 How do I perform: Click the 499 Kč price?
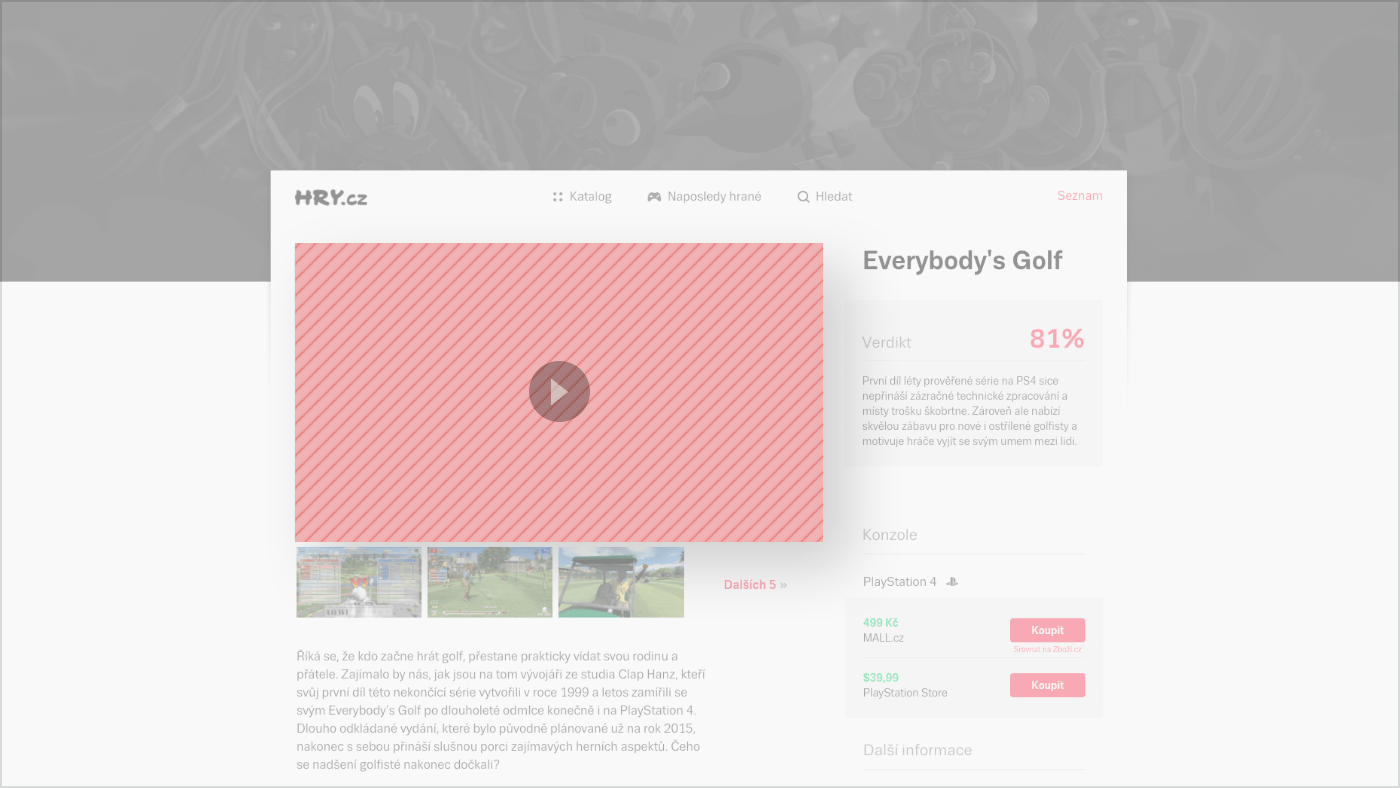point(880,623)
